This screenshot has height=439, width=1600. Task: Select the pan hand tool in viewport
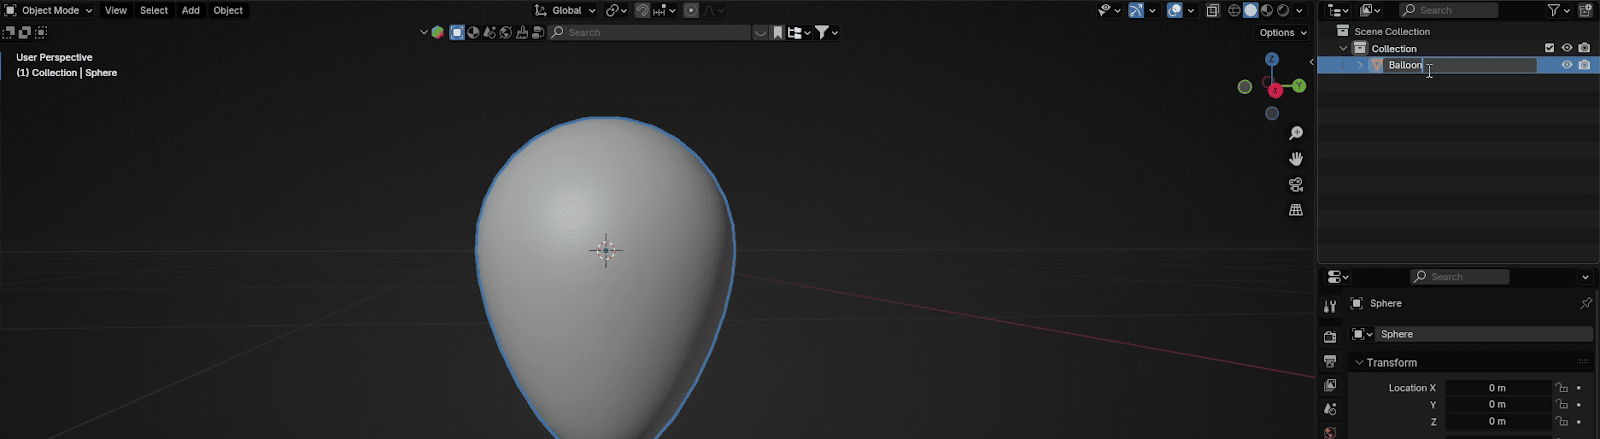pyautogui.click(x=1296, y=159)
